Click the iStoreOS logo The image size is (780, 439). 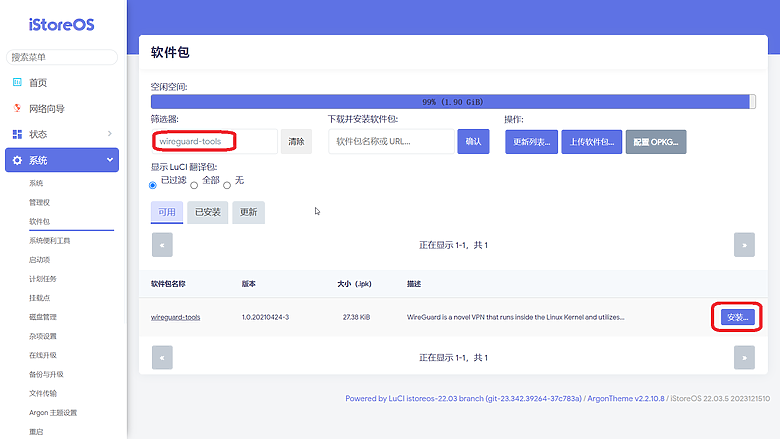tap(62, 24)
